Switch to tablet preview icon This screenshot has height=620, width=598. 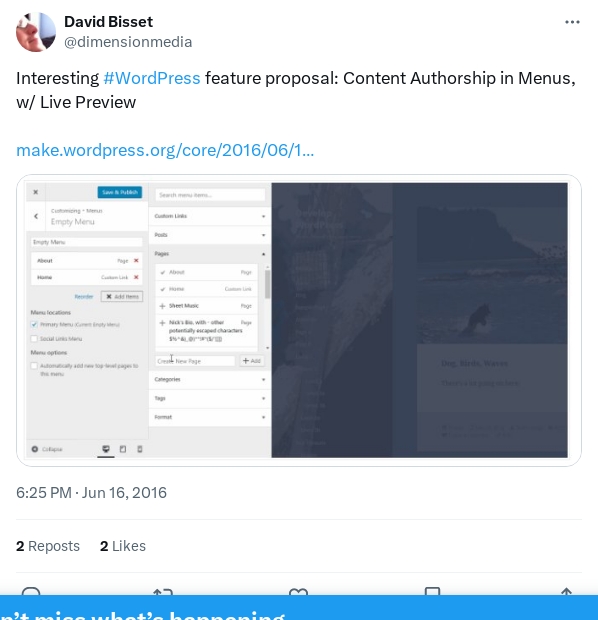(x=123, y=449)
